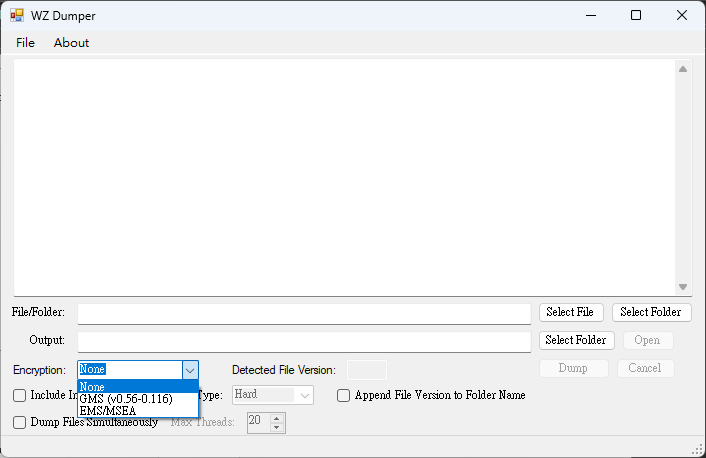This screenshot has width=706, height=458.
Task: Enable Dump Files Simultaneously checkbox
Action: [19, 422]
